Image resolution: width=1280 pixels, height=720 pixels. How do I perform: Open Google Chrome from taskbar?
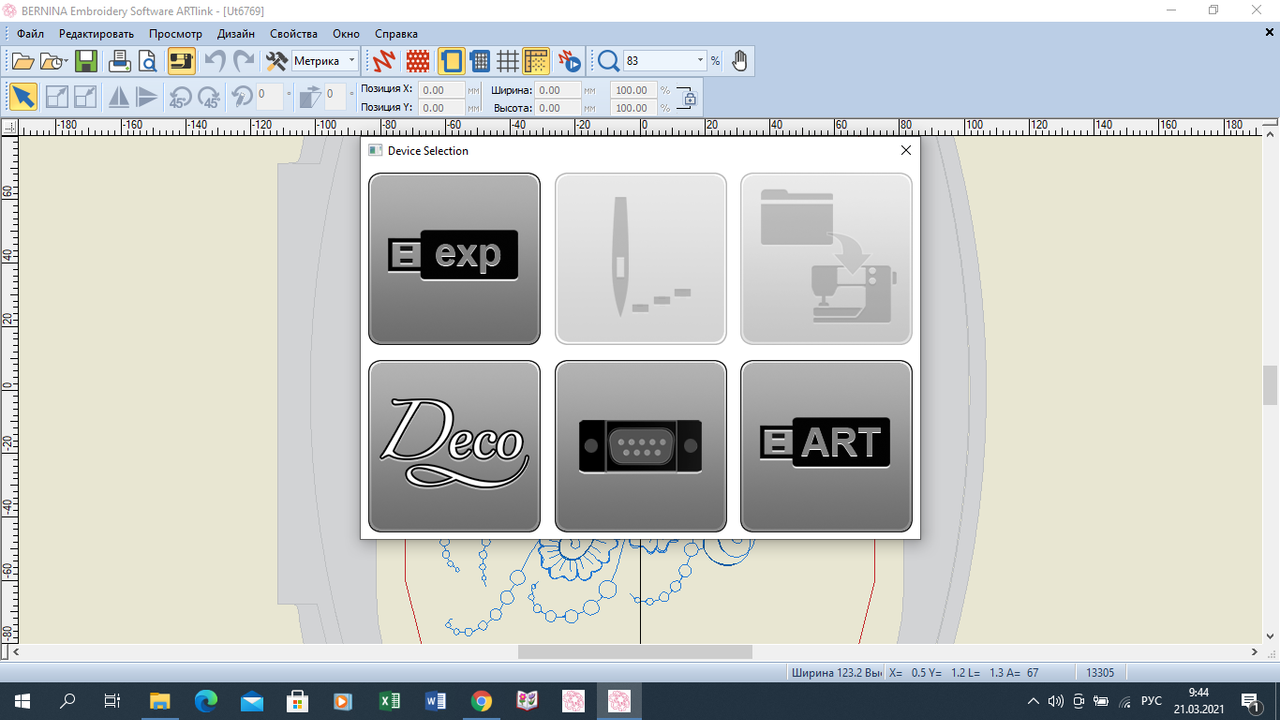click(x=481, y=701)
